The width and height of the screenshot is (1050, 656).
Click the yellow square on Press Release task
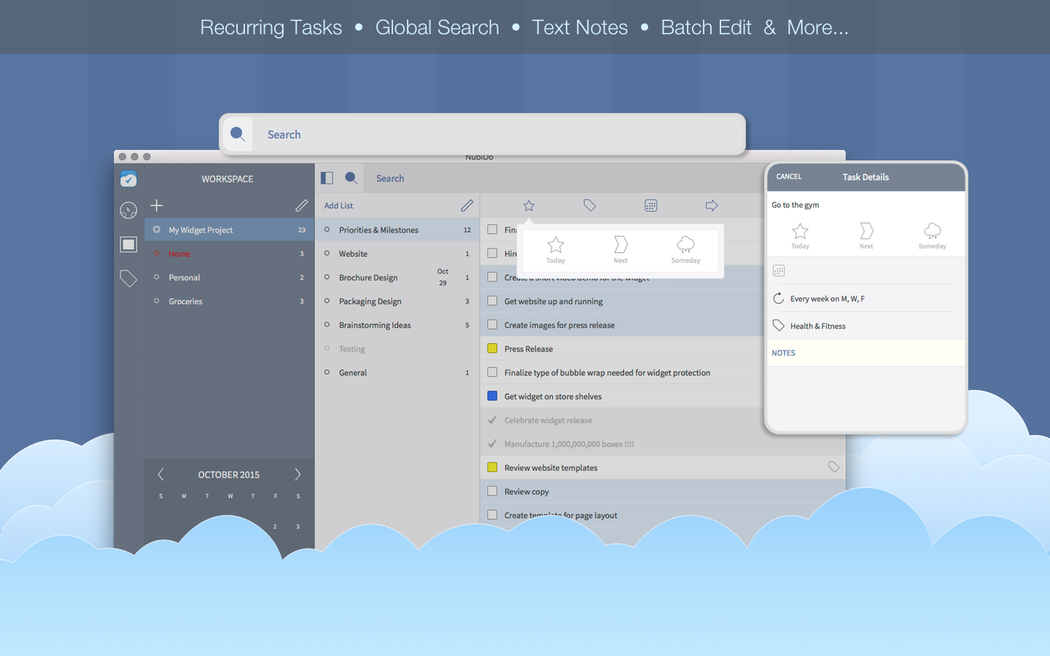(492, 349)
